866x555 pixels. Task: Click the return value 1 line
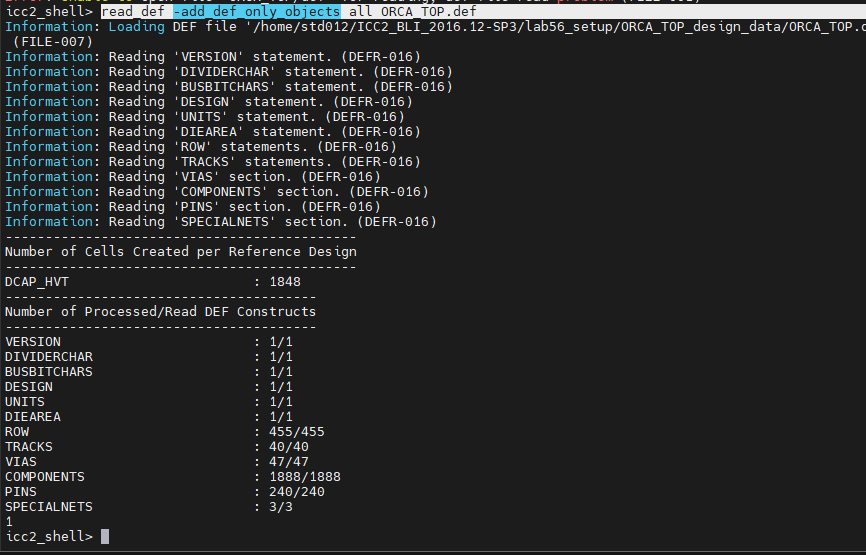point(9,521)
